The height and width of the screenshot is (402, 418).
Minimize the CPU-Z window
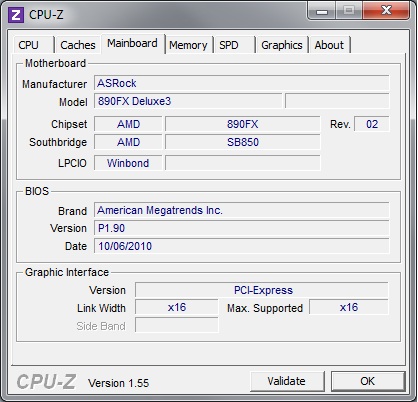(x=322, y=11)
